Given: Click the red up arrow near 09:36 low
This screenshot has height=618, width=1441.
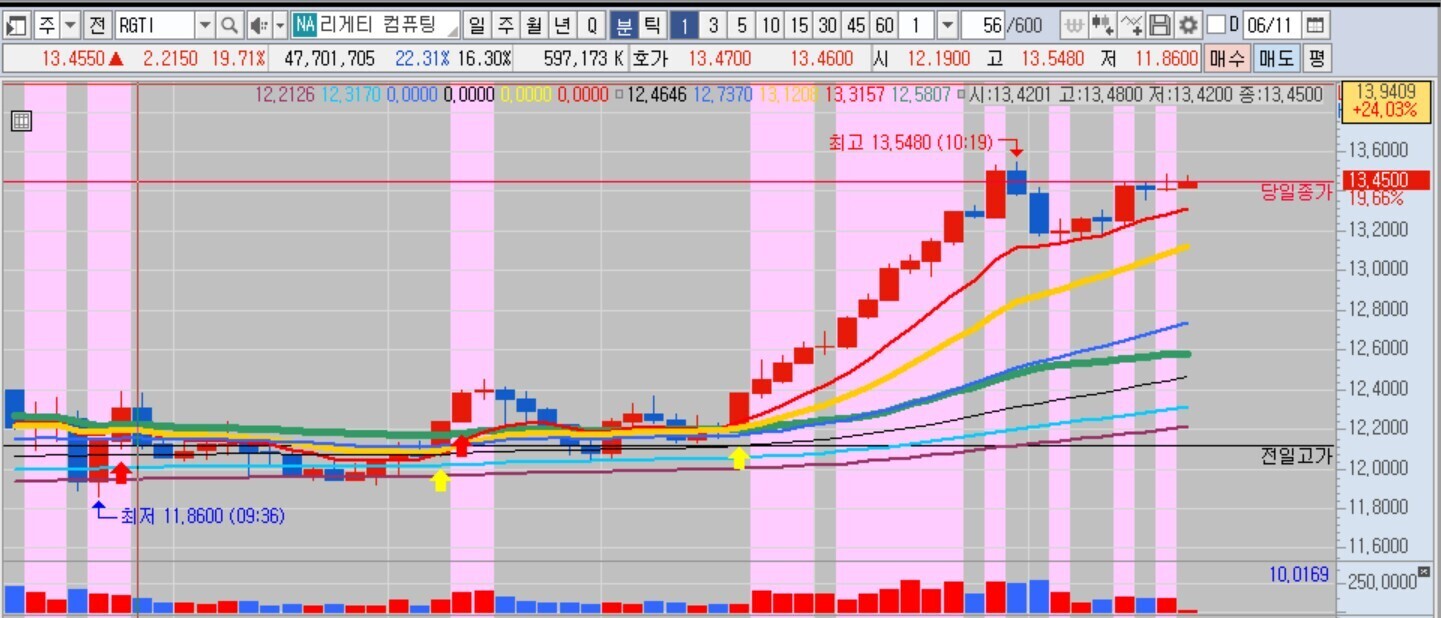Looking at the screenshot, I should tap(121, 472).
